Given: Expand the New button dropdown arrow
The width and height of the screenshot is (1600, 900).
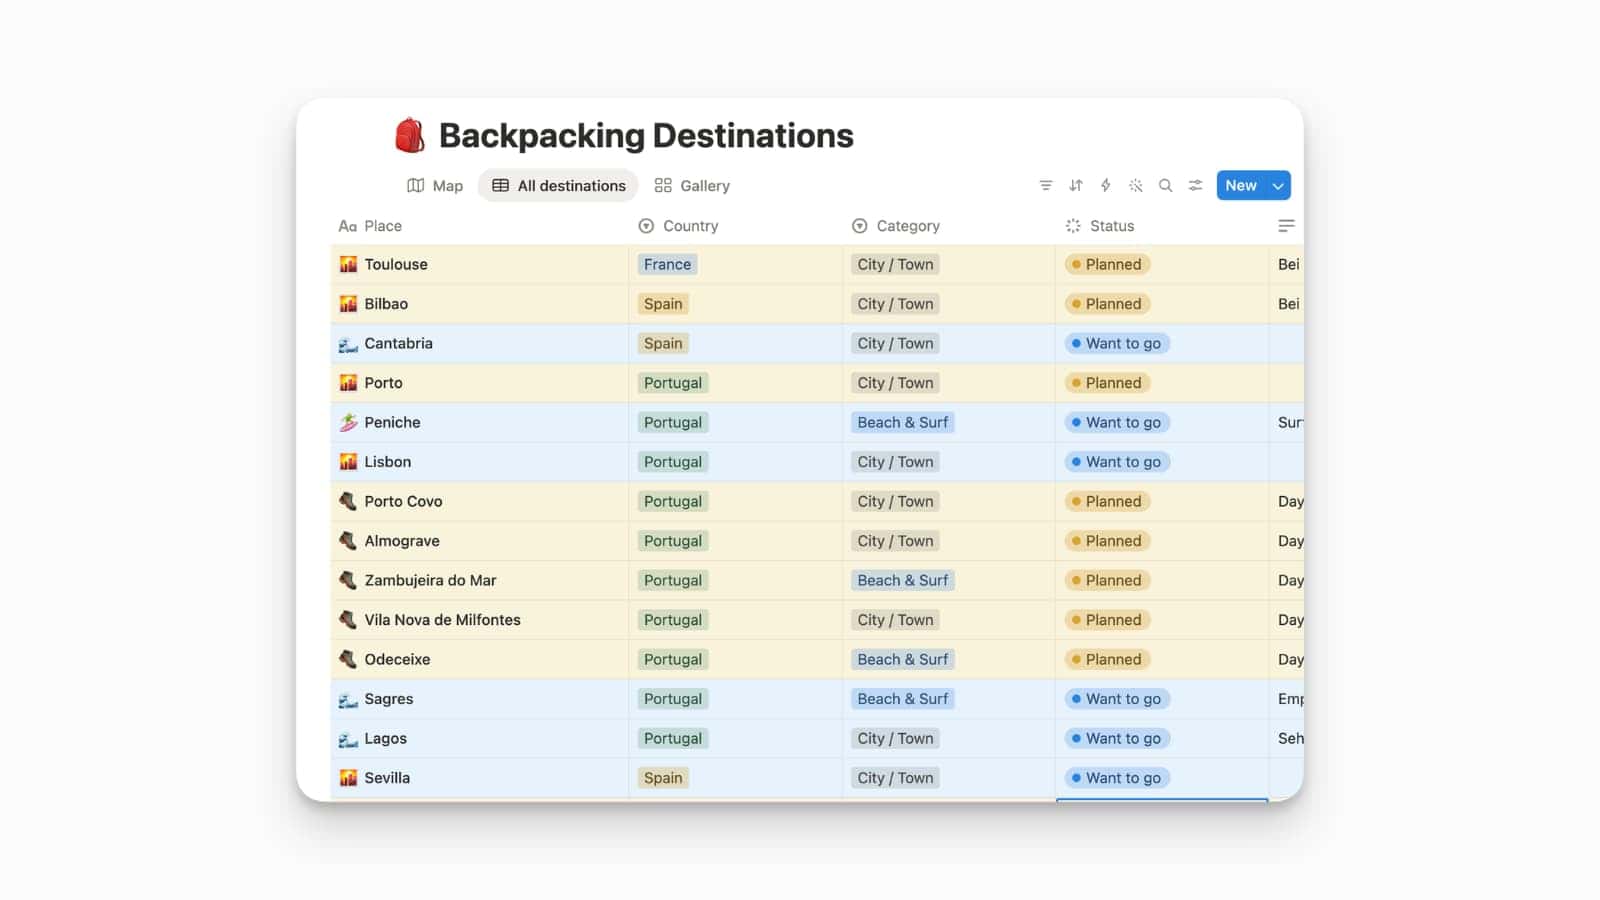Looking at the screenshot, I should [x=1278, y=186].
